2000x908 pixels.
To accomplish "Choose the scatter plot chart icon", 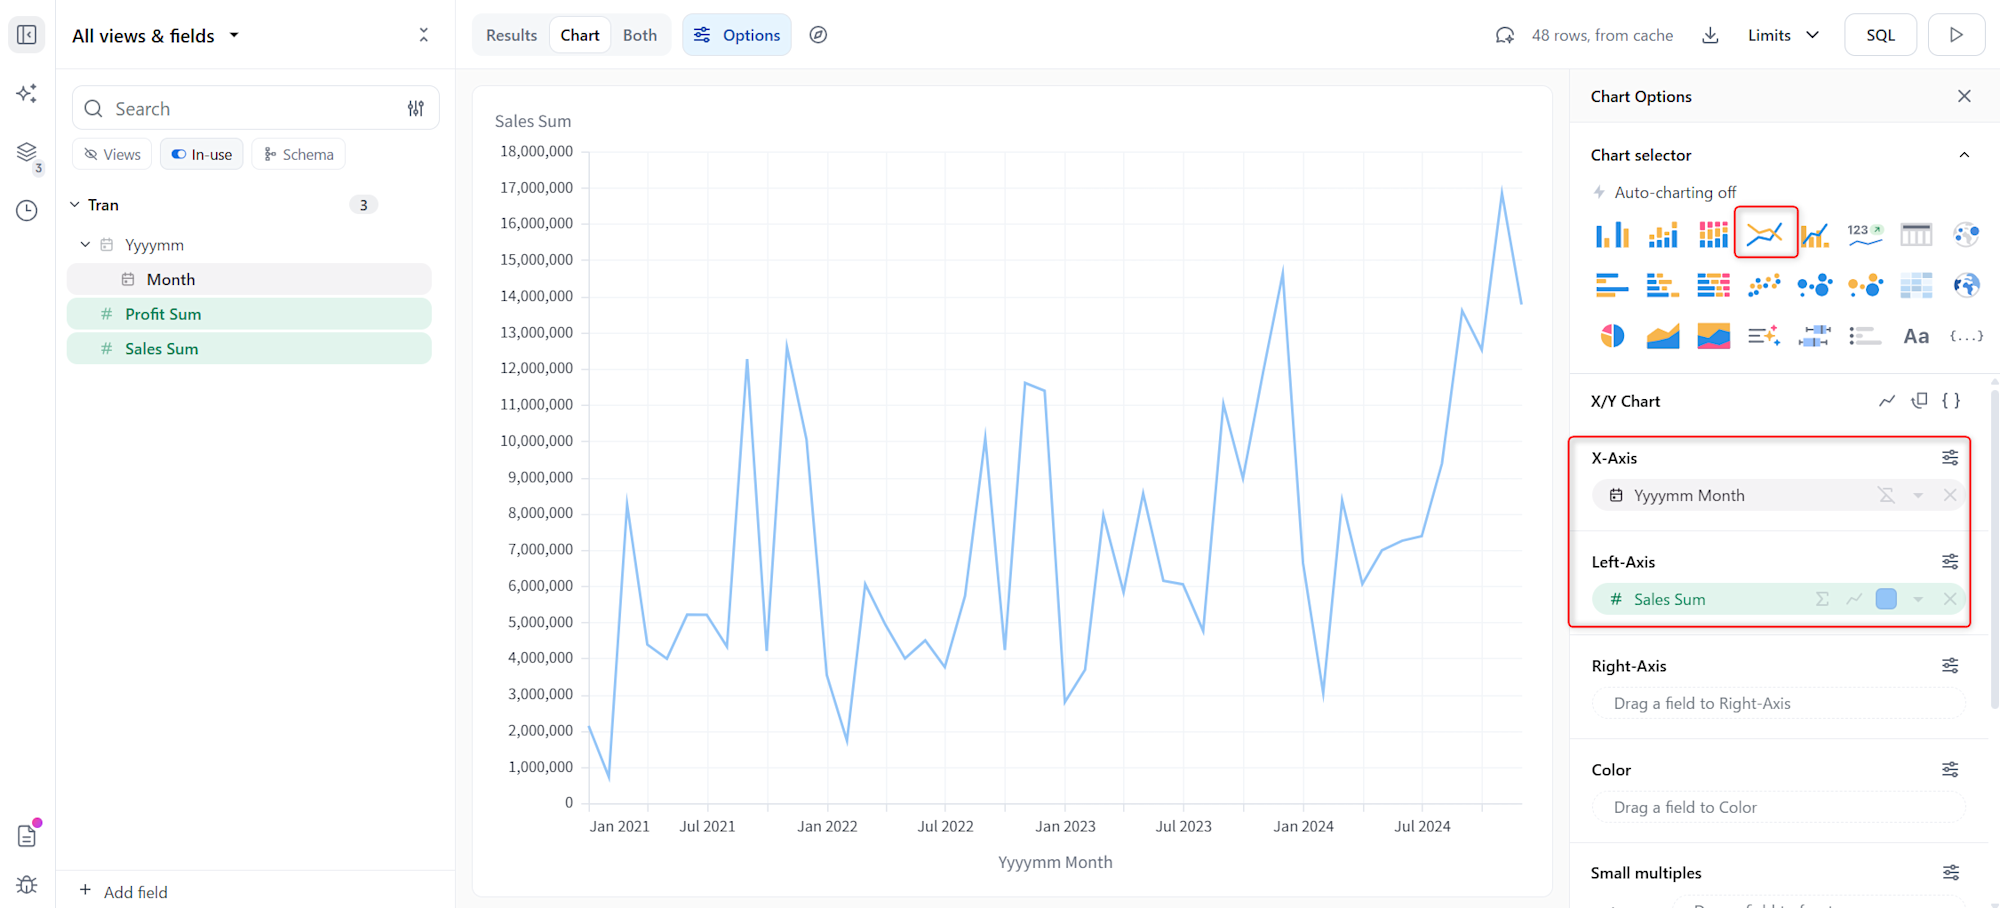I will (x=1764, y=286).
